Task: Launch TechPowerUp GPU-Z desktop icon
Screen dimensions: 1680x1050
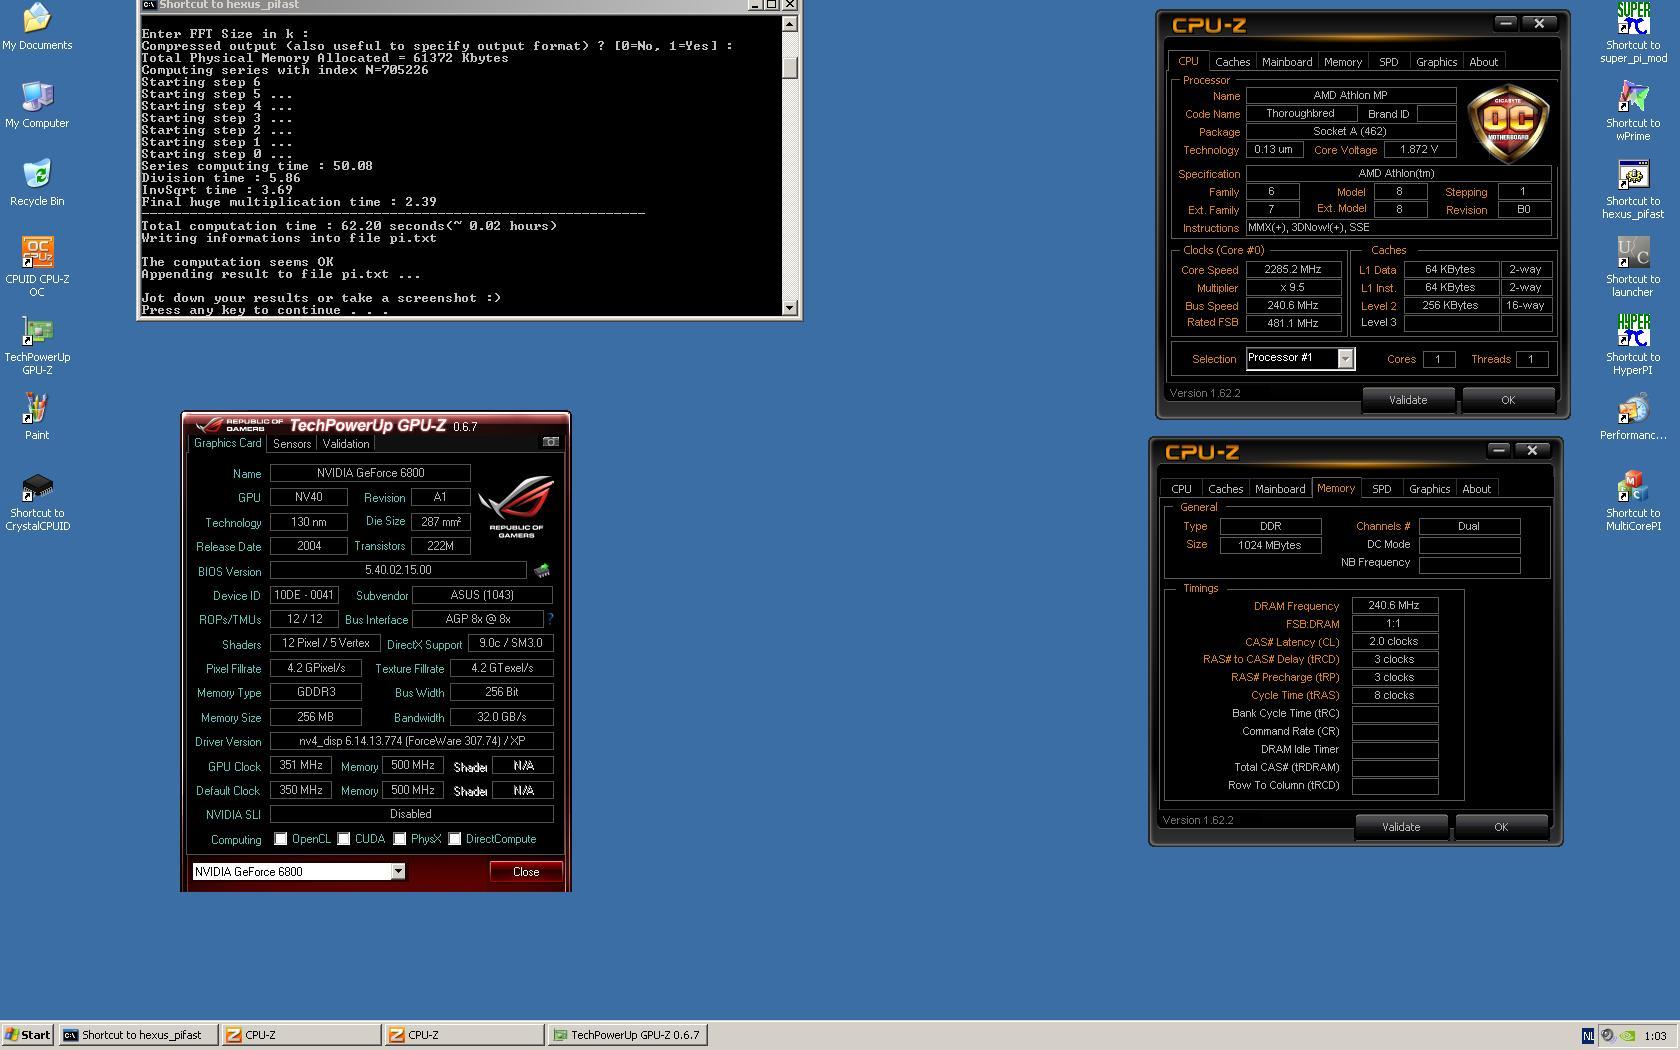Action: pos(37,344)
